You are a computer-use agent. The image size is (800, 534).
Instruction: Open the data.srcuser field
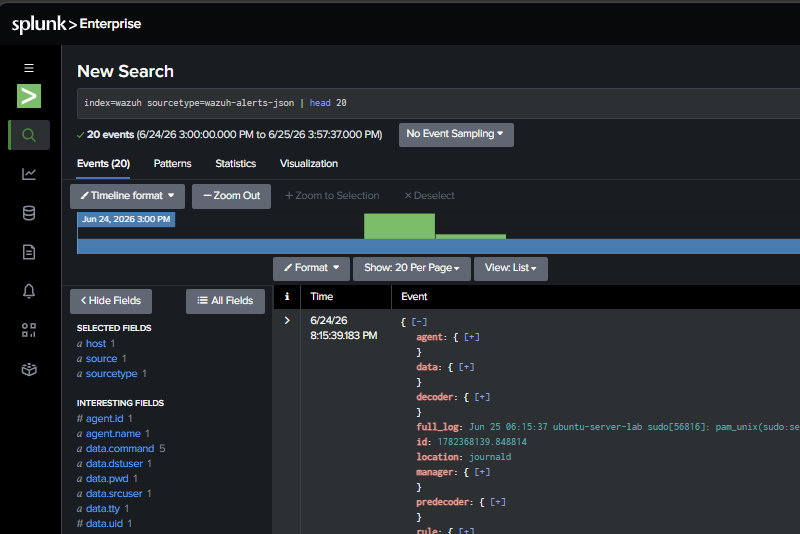[x=114, y=494]
